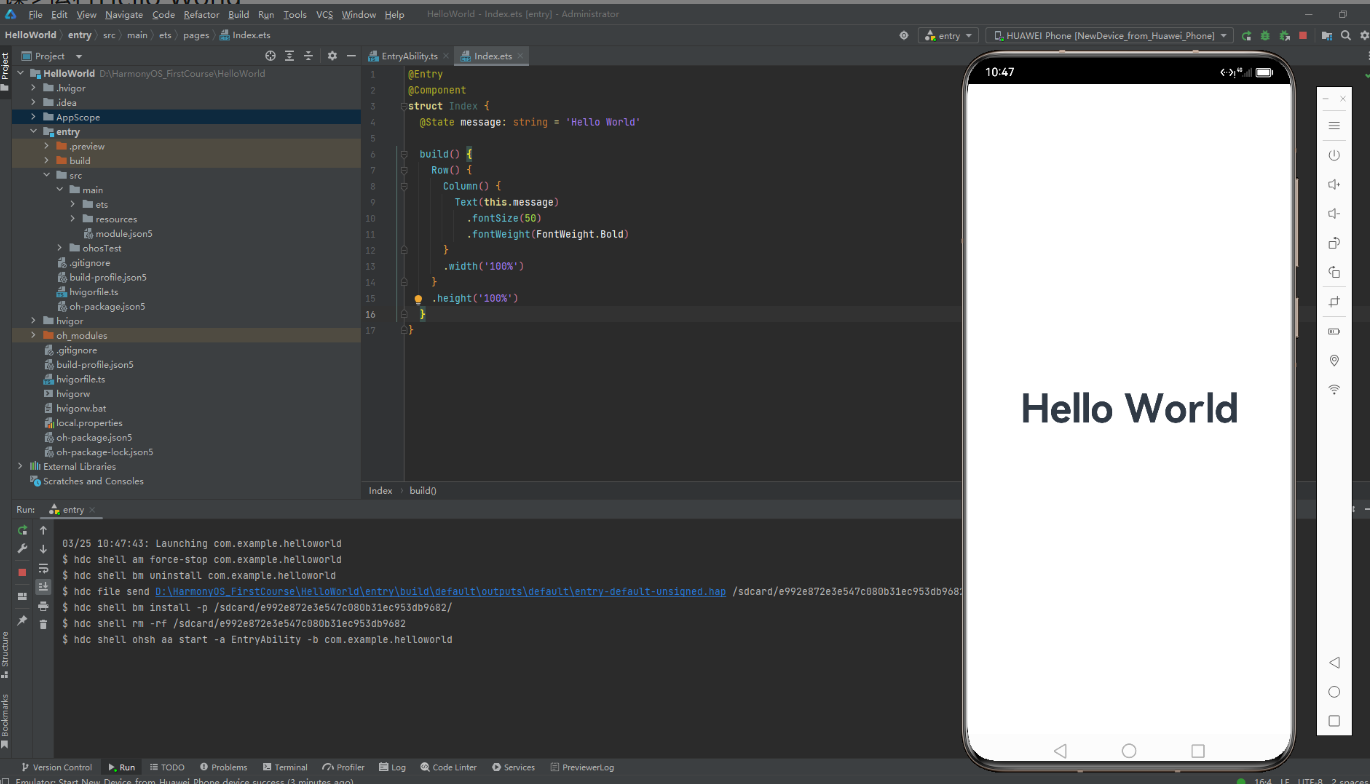Close the 'entry' Run tab
Screen dimensions: 1370x784
(x=92, y=510)
